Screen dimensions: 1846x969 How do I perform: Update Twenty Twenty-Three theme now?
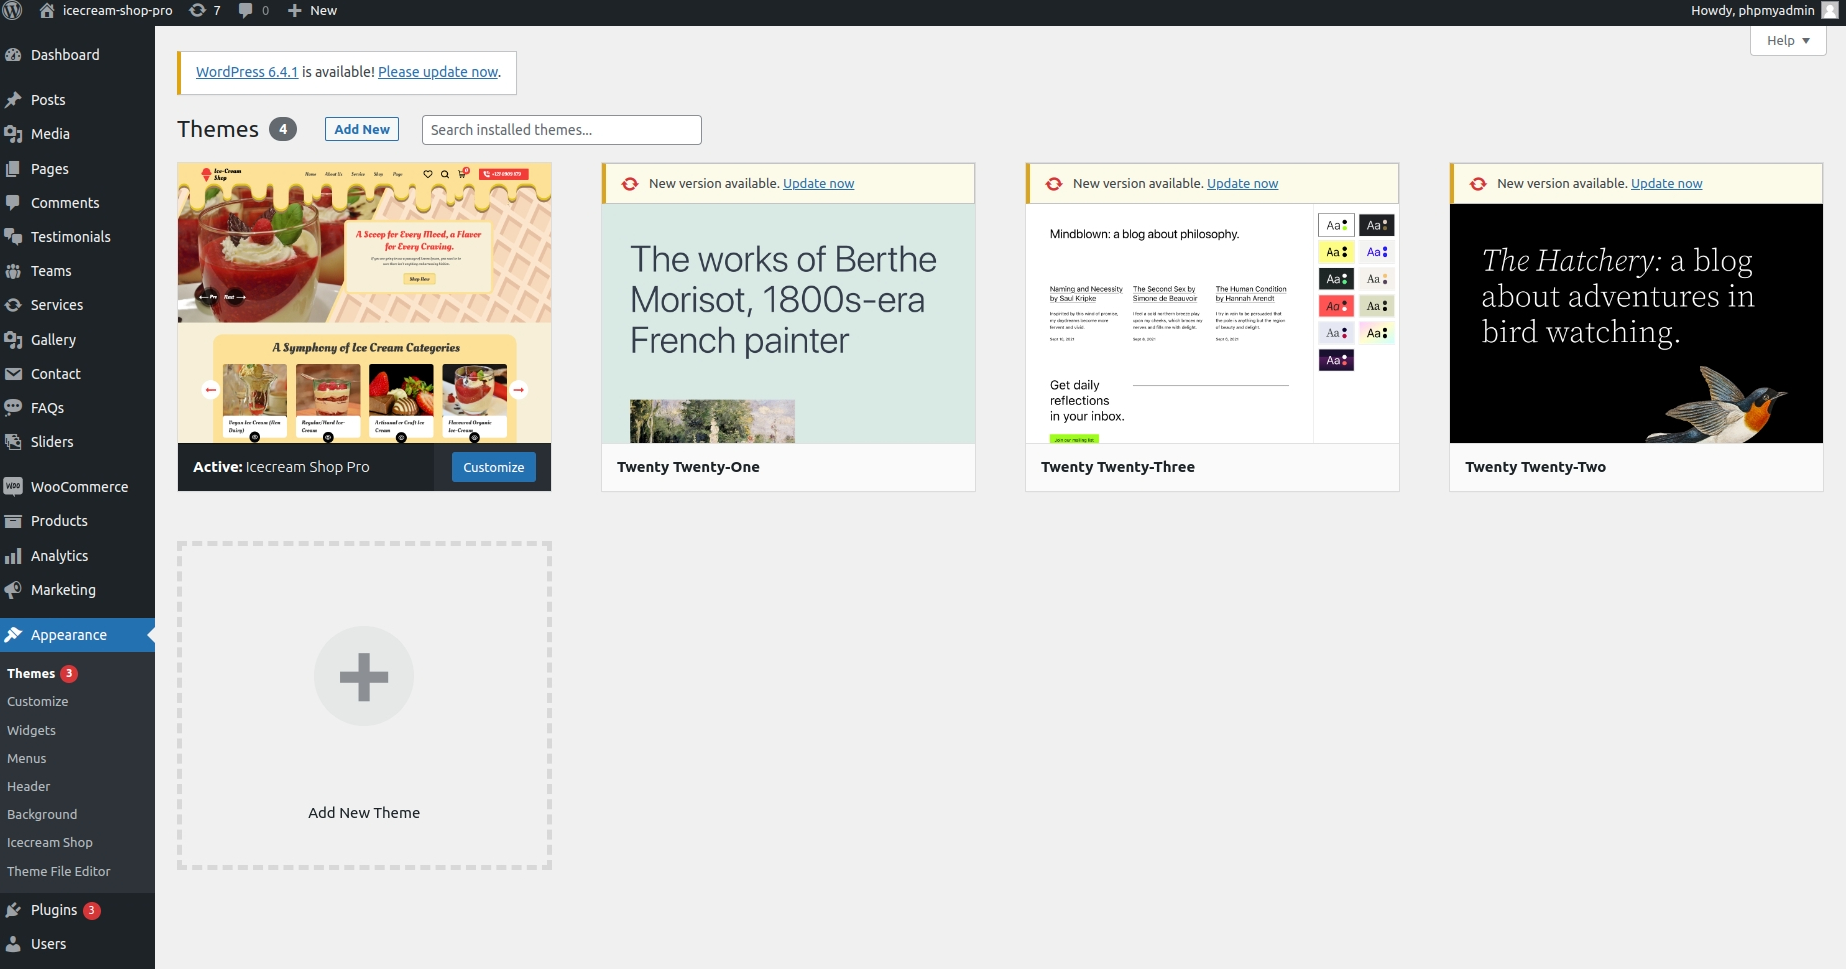[1242, 184]
